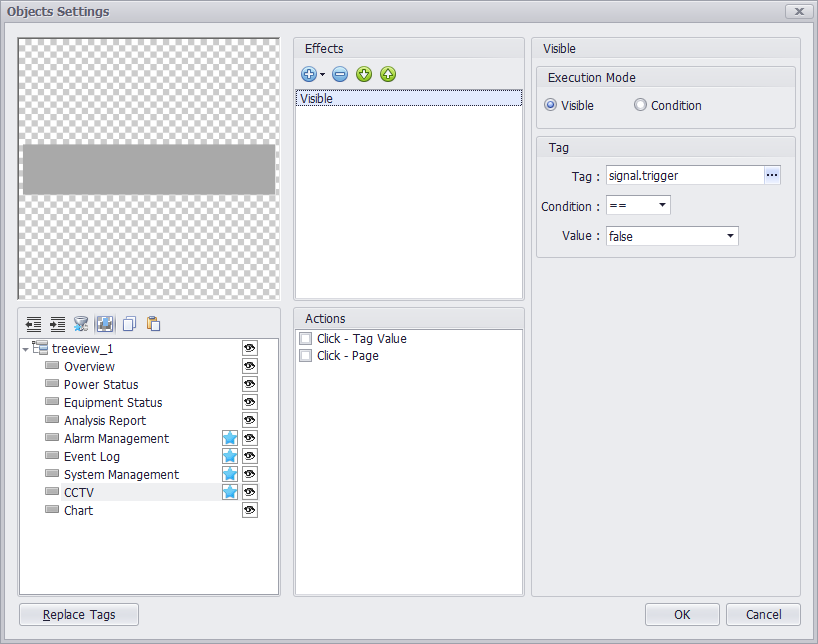Image resolution: width=818 pixels, height=644 pixels.
Task: Click the Cancel button
Action: tap(763, 614)
